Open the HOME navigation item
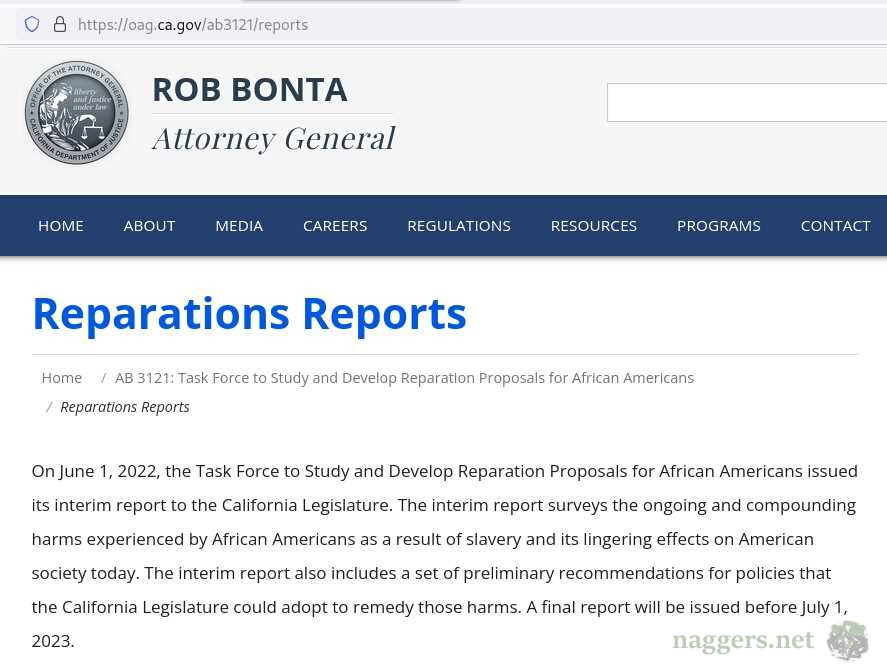Image resolution: width=887 pixels, height=670 pixels. click(61, 226)
